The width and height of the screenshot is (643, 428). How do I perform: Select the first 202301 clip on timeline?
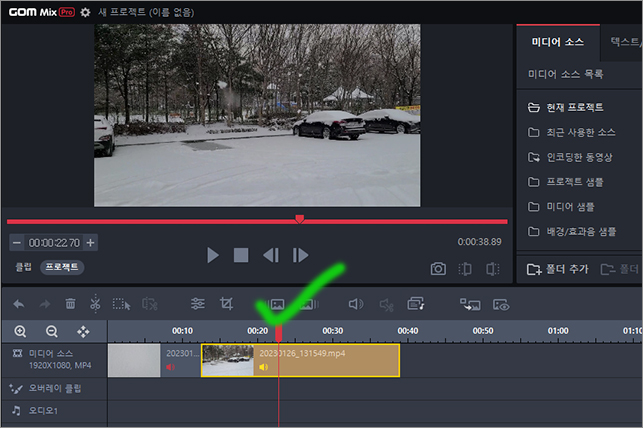click(154, 360)
